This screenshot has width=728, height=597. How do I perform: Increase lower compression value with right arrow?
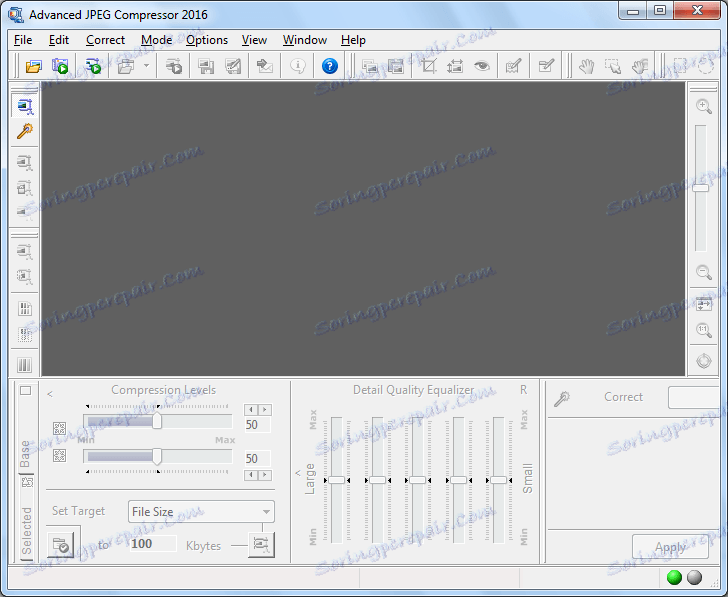[265, 475]
